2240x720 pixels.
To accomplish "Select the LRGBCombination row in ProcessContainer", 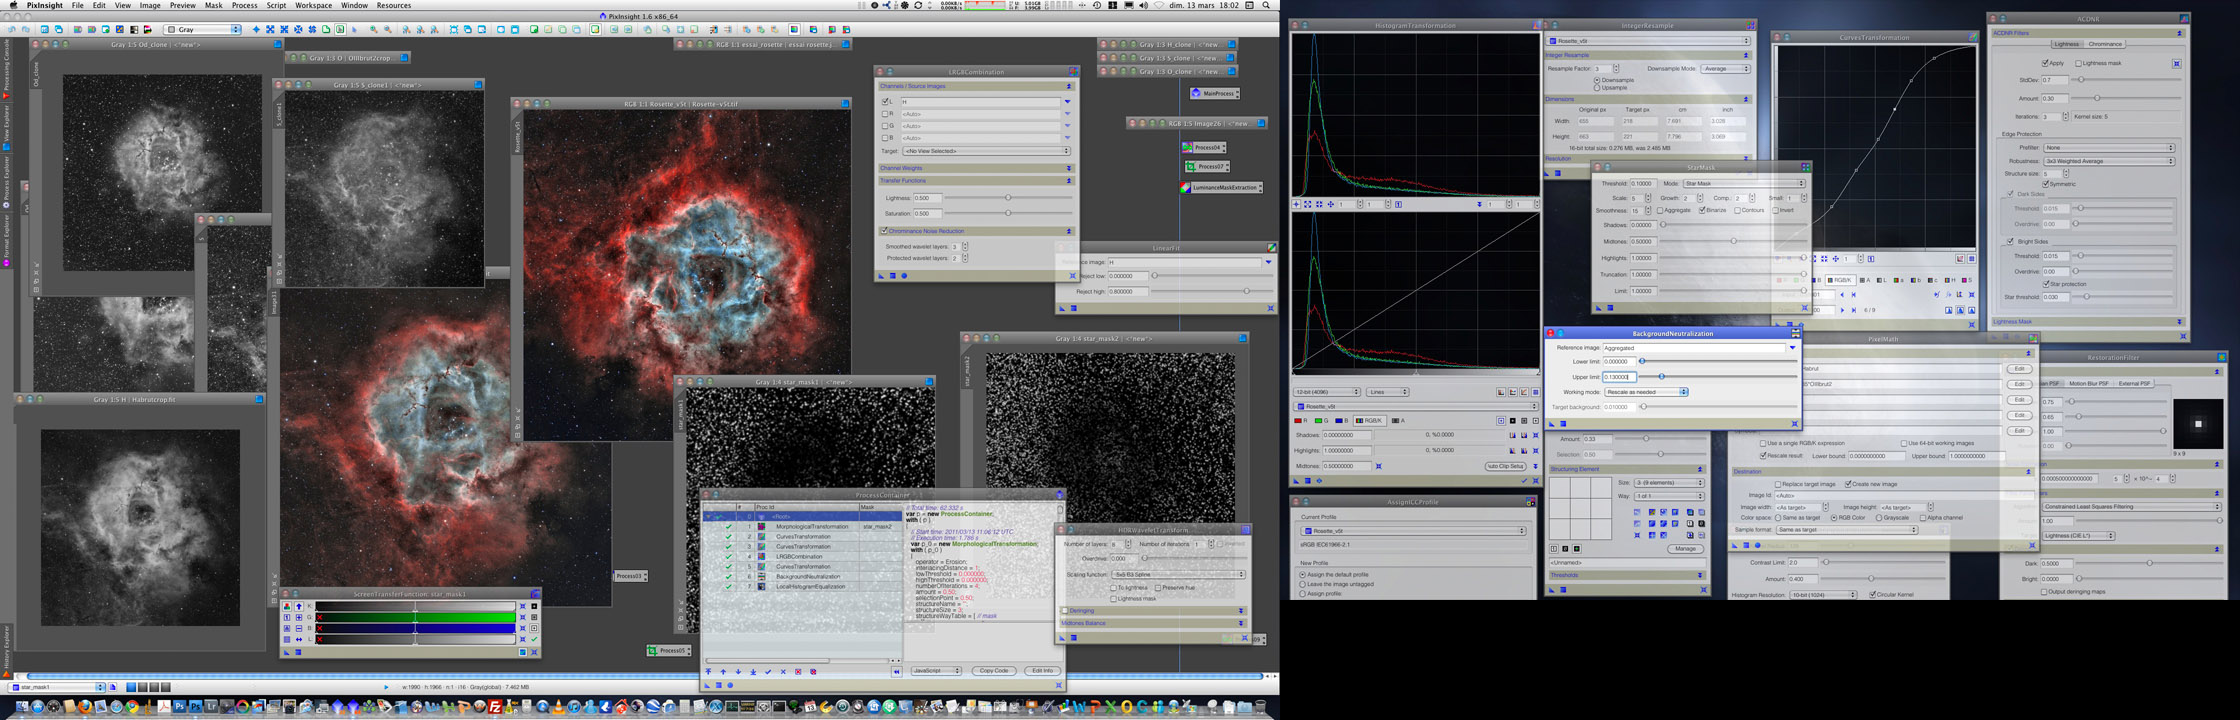I will tap(803, 556).
